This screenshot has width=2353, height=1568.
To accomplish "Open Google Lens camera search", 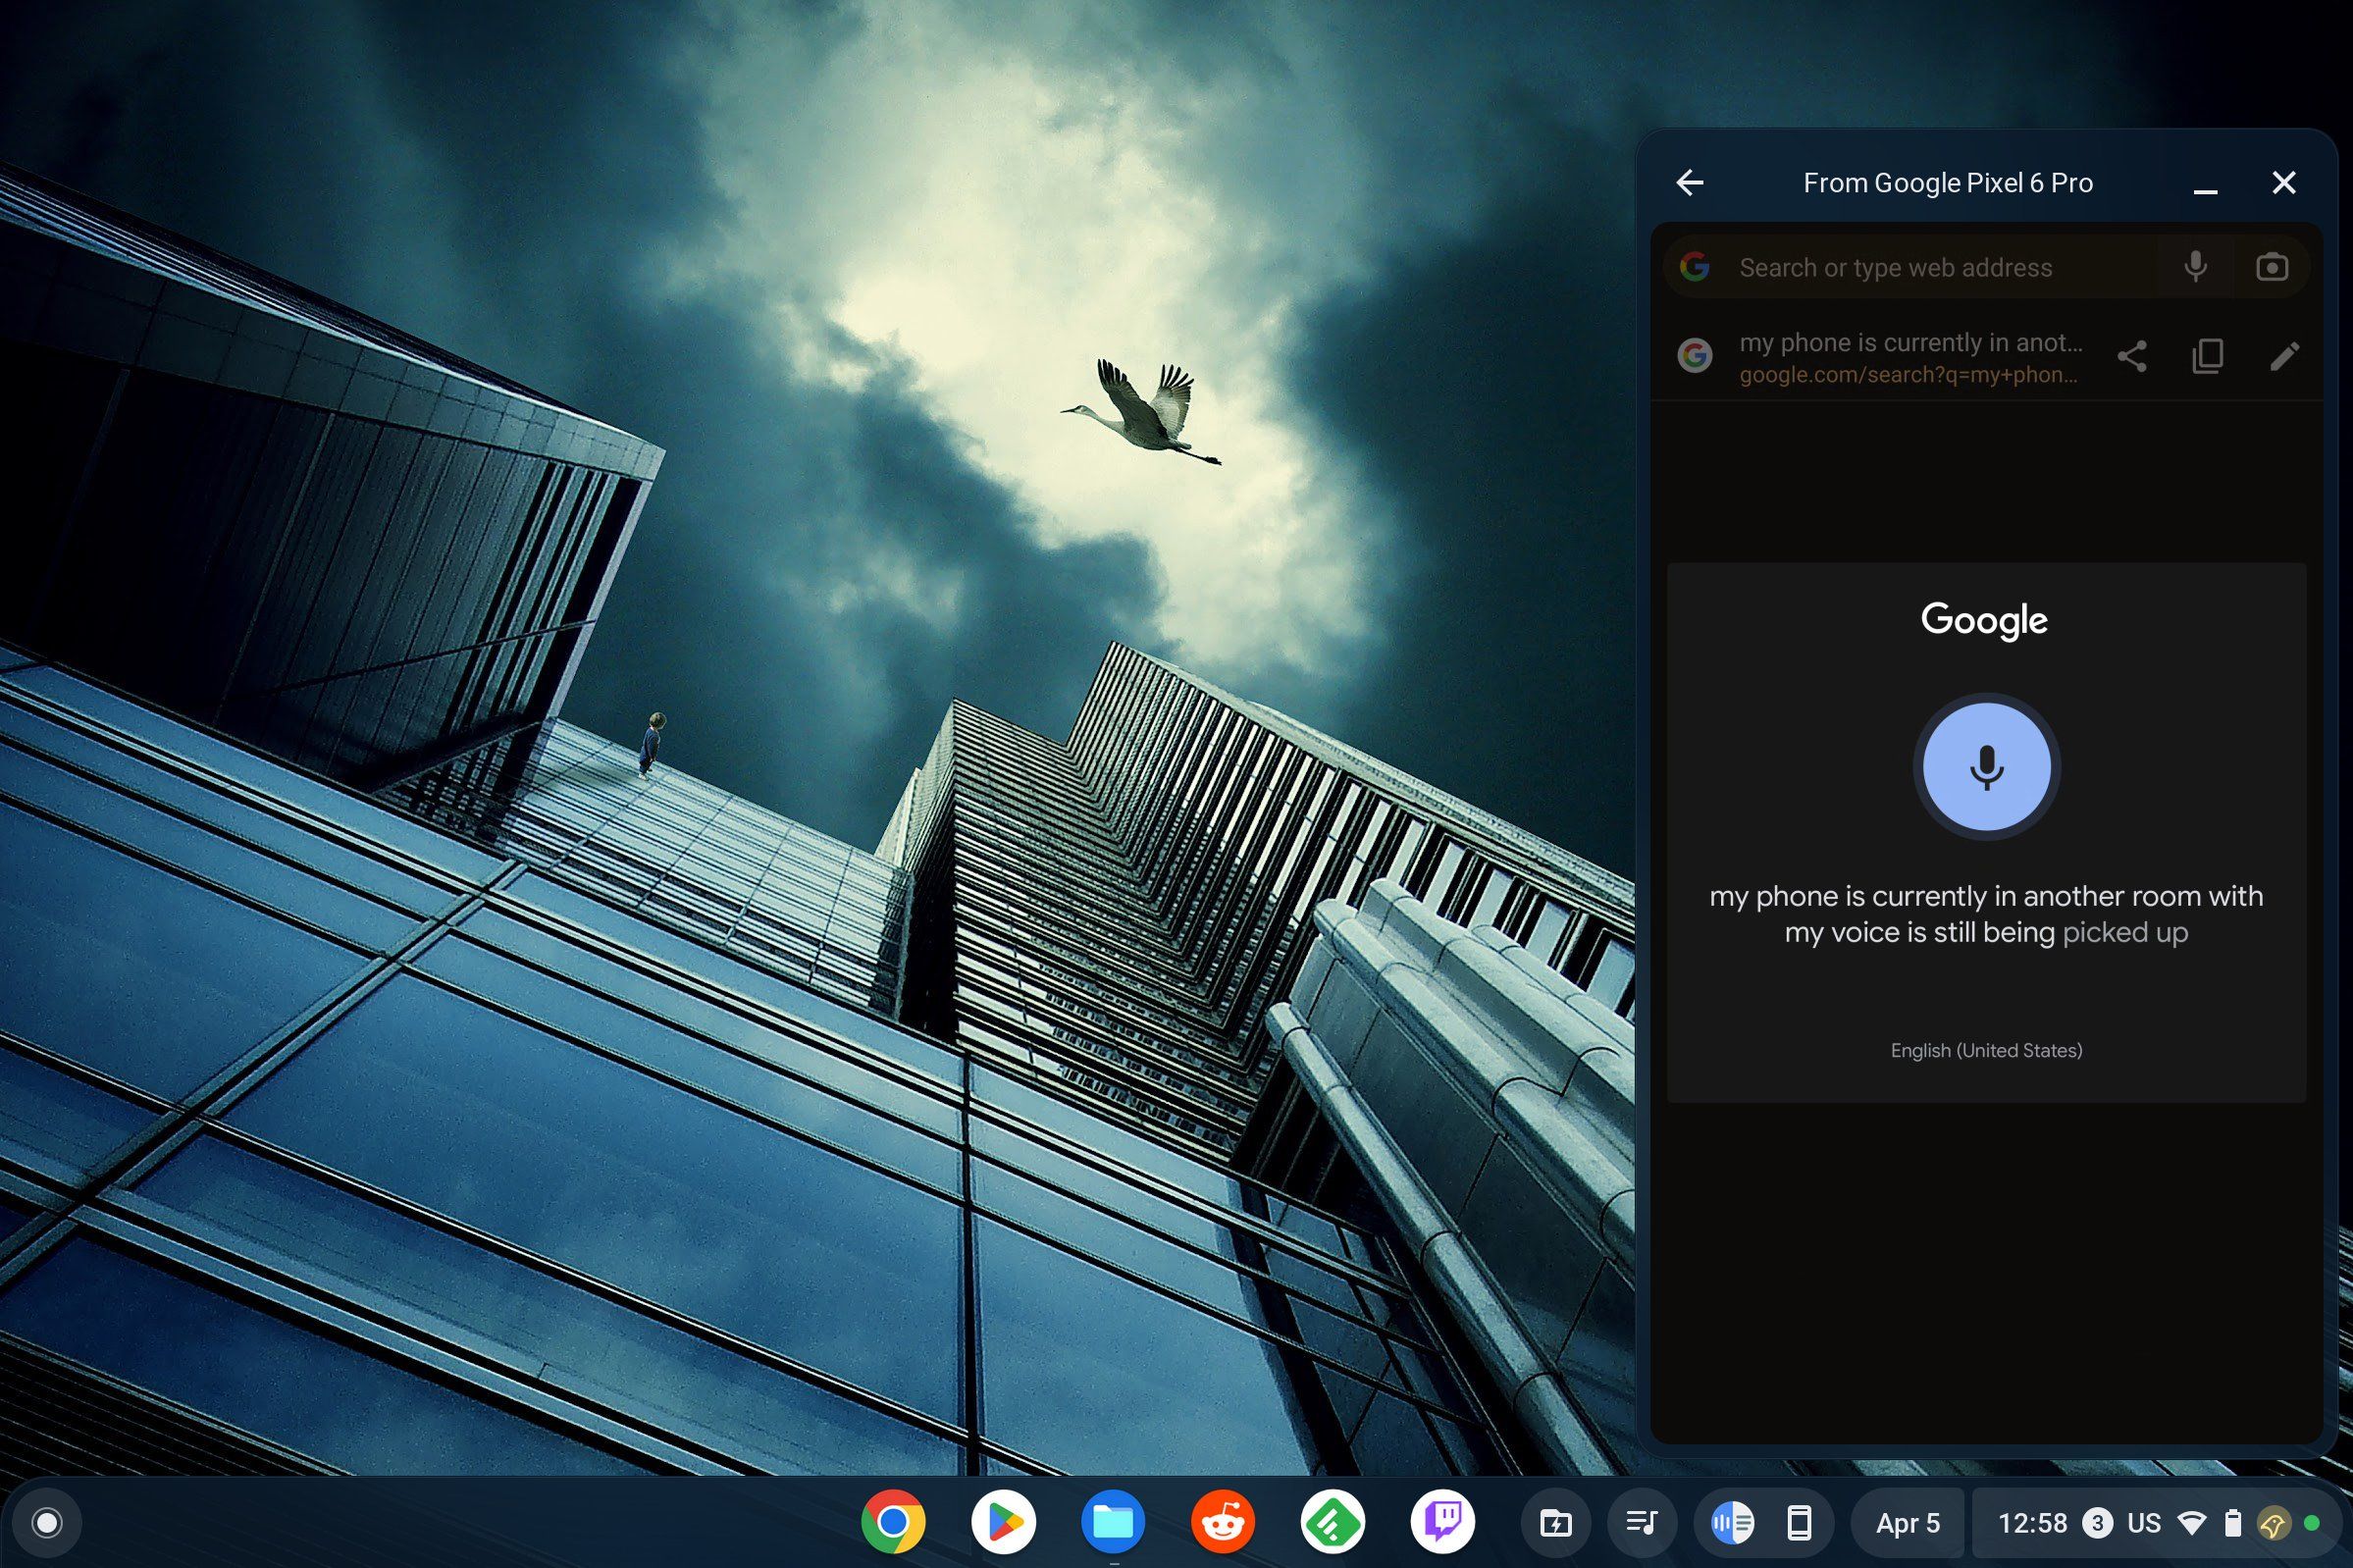I will pos(2271,266).
